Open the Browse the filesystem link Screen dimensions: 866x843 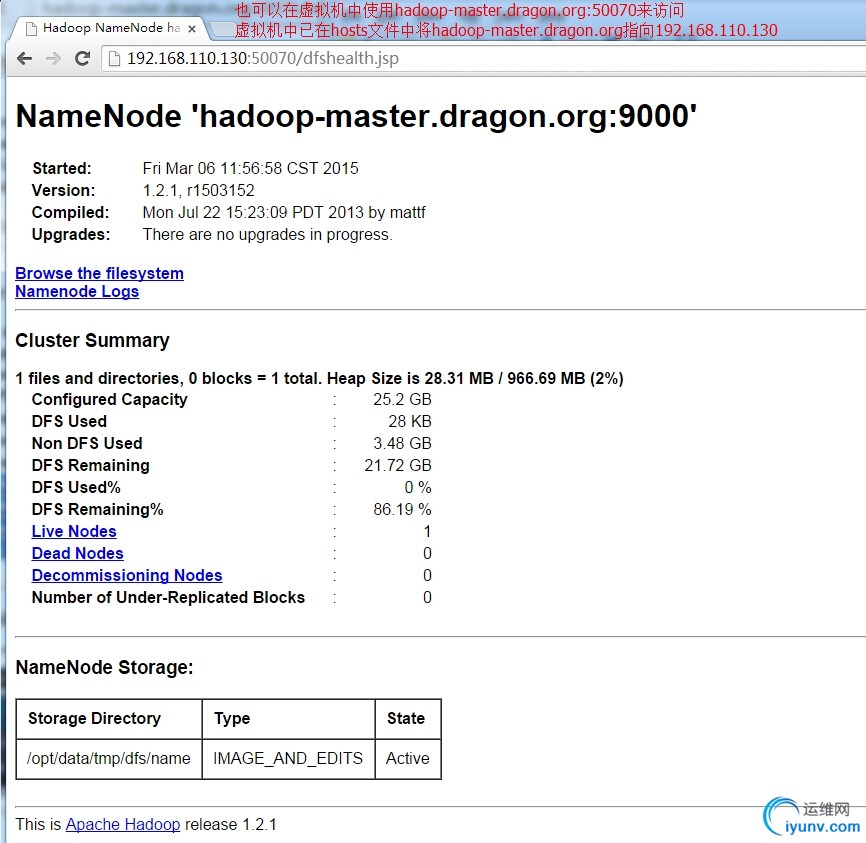click(99, 273)
